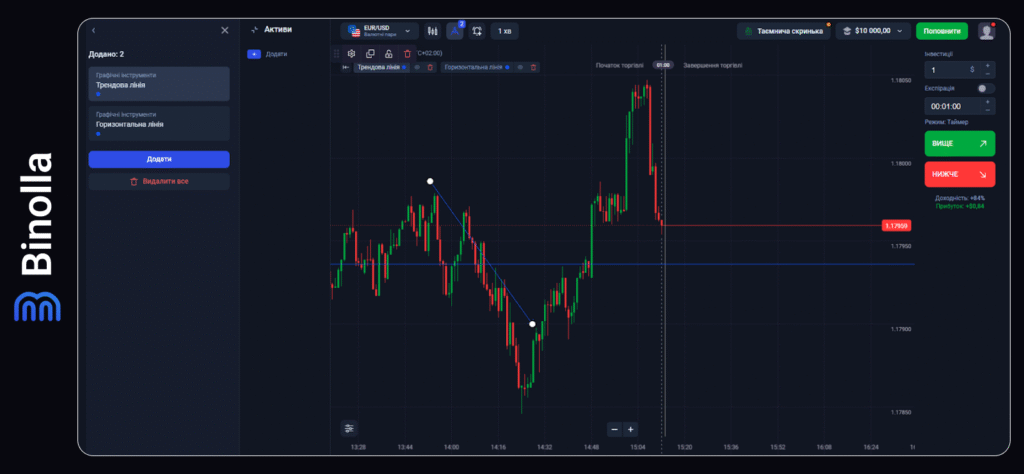Zoom out the chart with minus button
This screenshot has height=474, width=1024.
[x=614, y=429]
